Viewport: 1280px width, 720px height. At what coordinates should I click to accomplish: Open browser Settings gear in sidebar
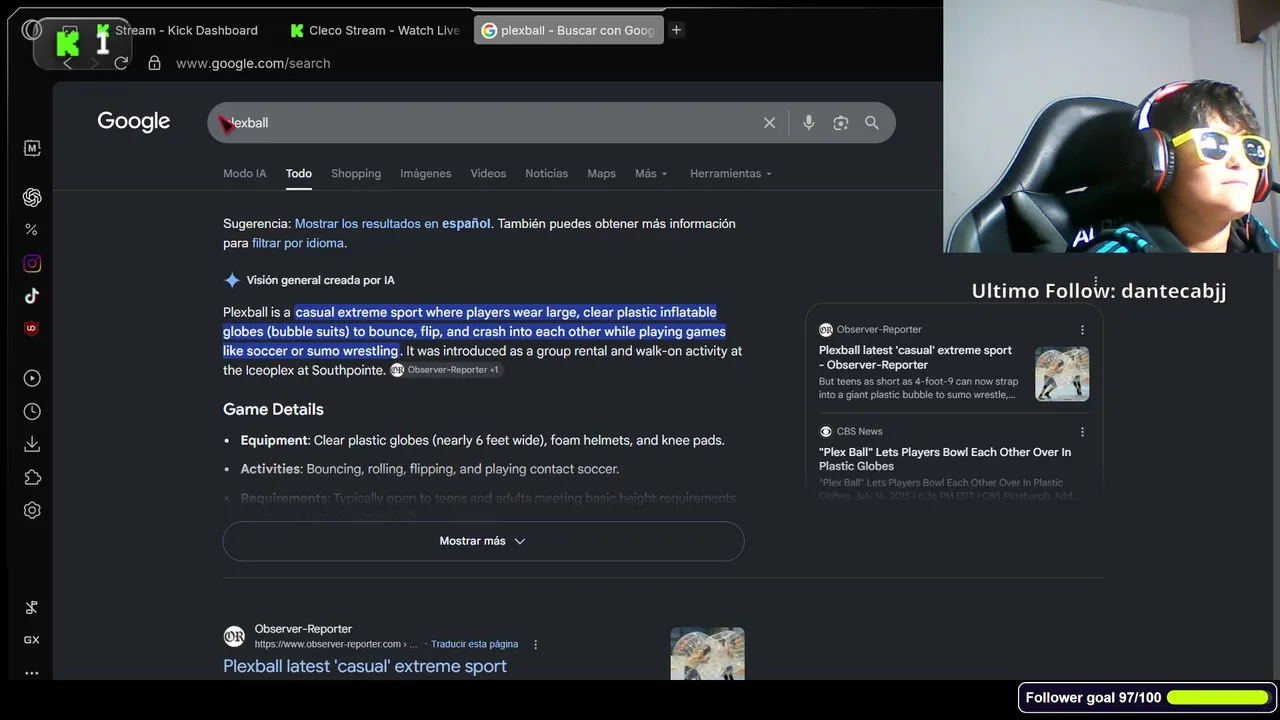[x=32, y=510]
